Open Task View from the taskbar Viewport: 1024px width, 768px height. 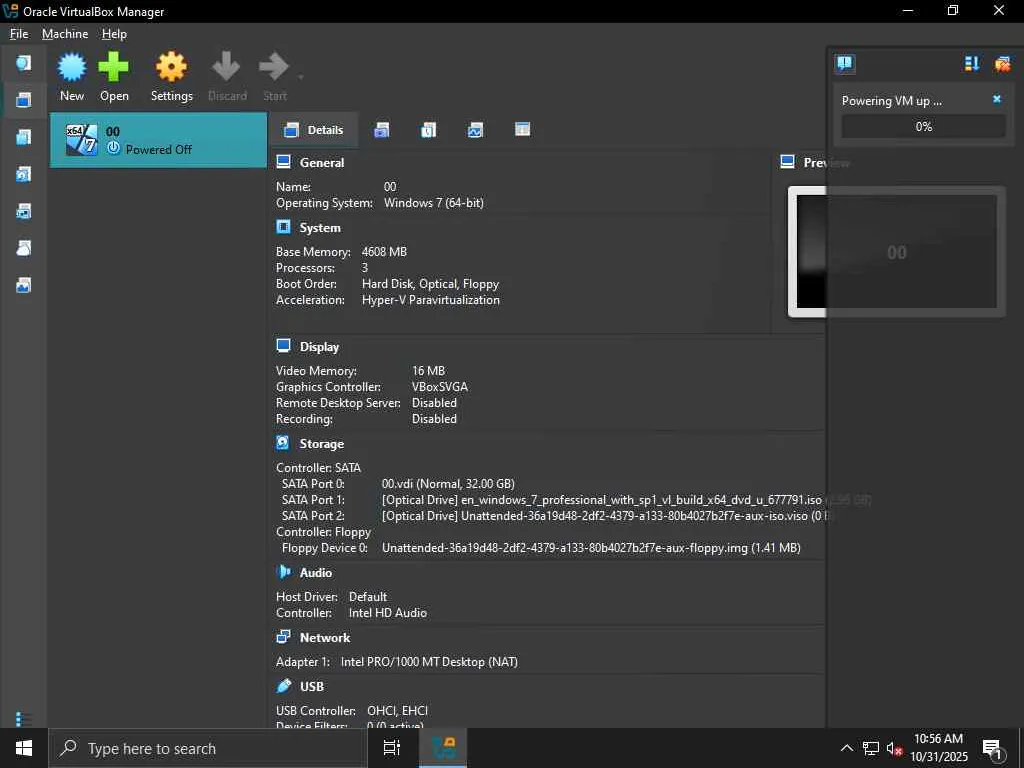pyautogui.click(x=392, y=748)
